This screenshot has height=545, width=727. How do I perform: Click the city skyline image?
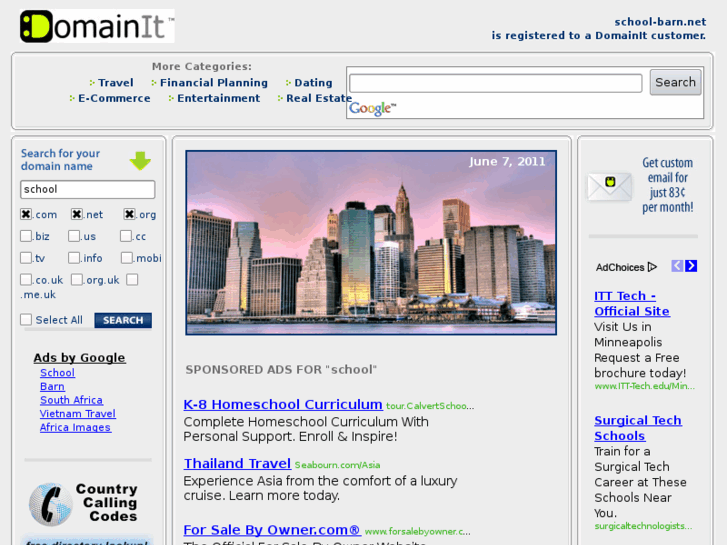[x=371, y=242]
